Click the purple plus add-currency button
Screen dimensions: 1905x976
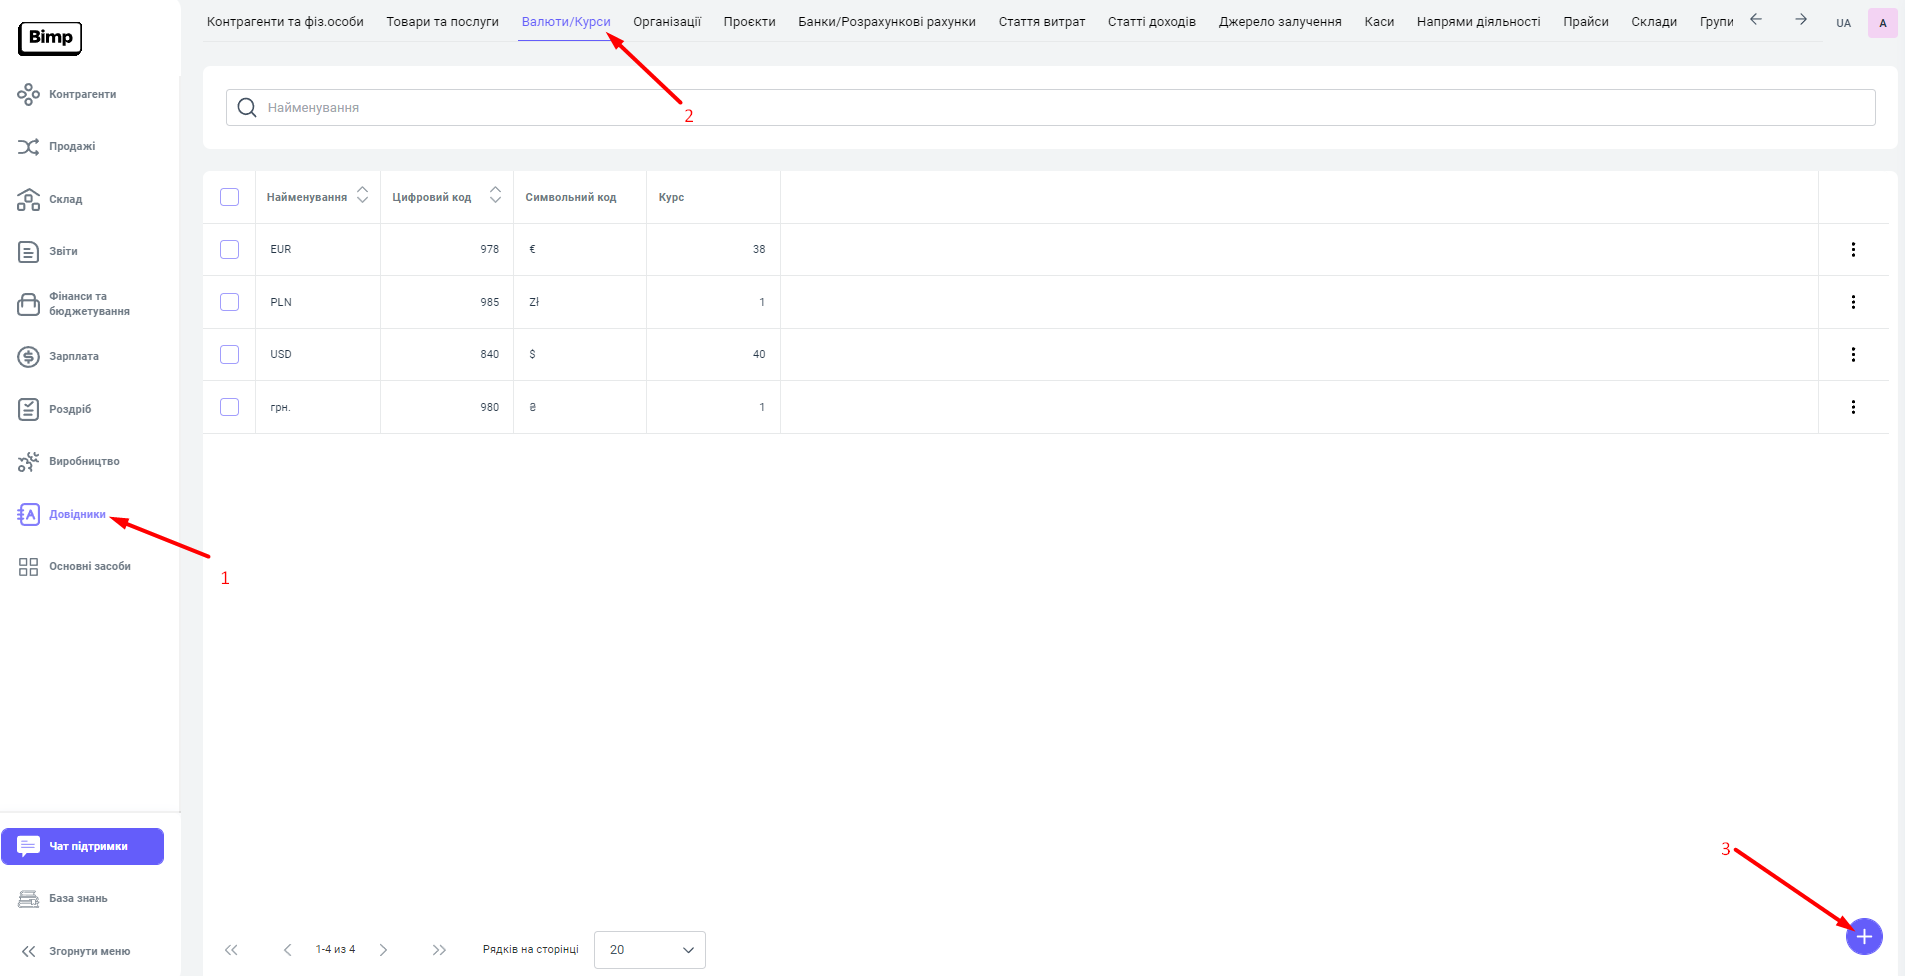pyautogui.click(x=1863, y=937)
